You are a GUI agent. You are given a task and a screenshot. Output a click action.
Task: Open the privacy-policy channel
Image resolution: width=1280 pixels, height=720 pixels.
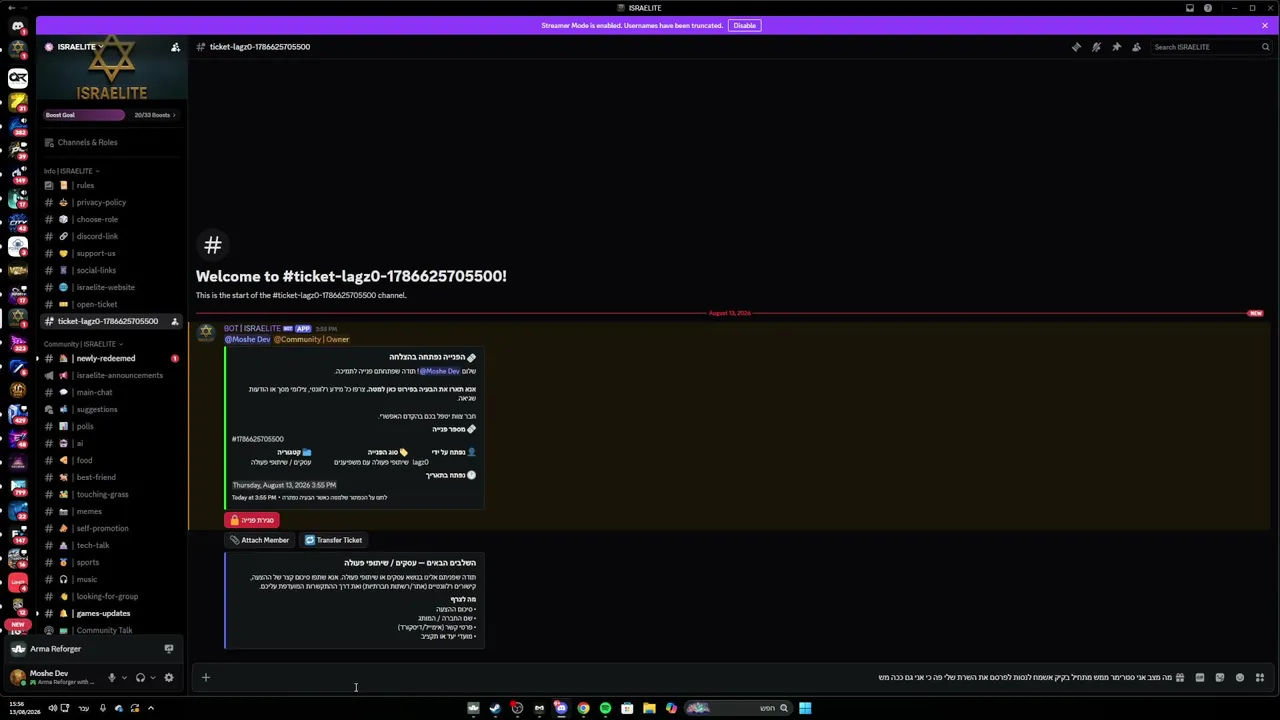tap(111, 202)
